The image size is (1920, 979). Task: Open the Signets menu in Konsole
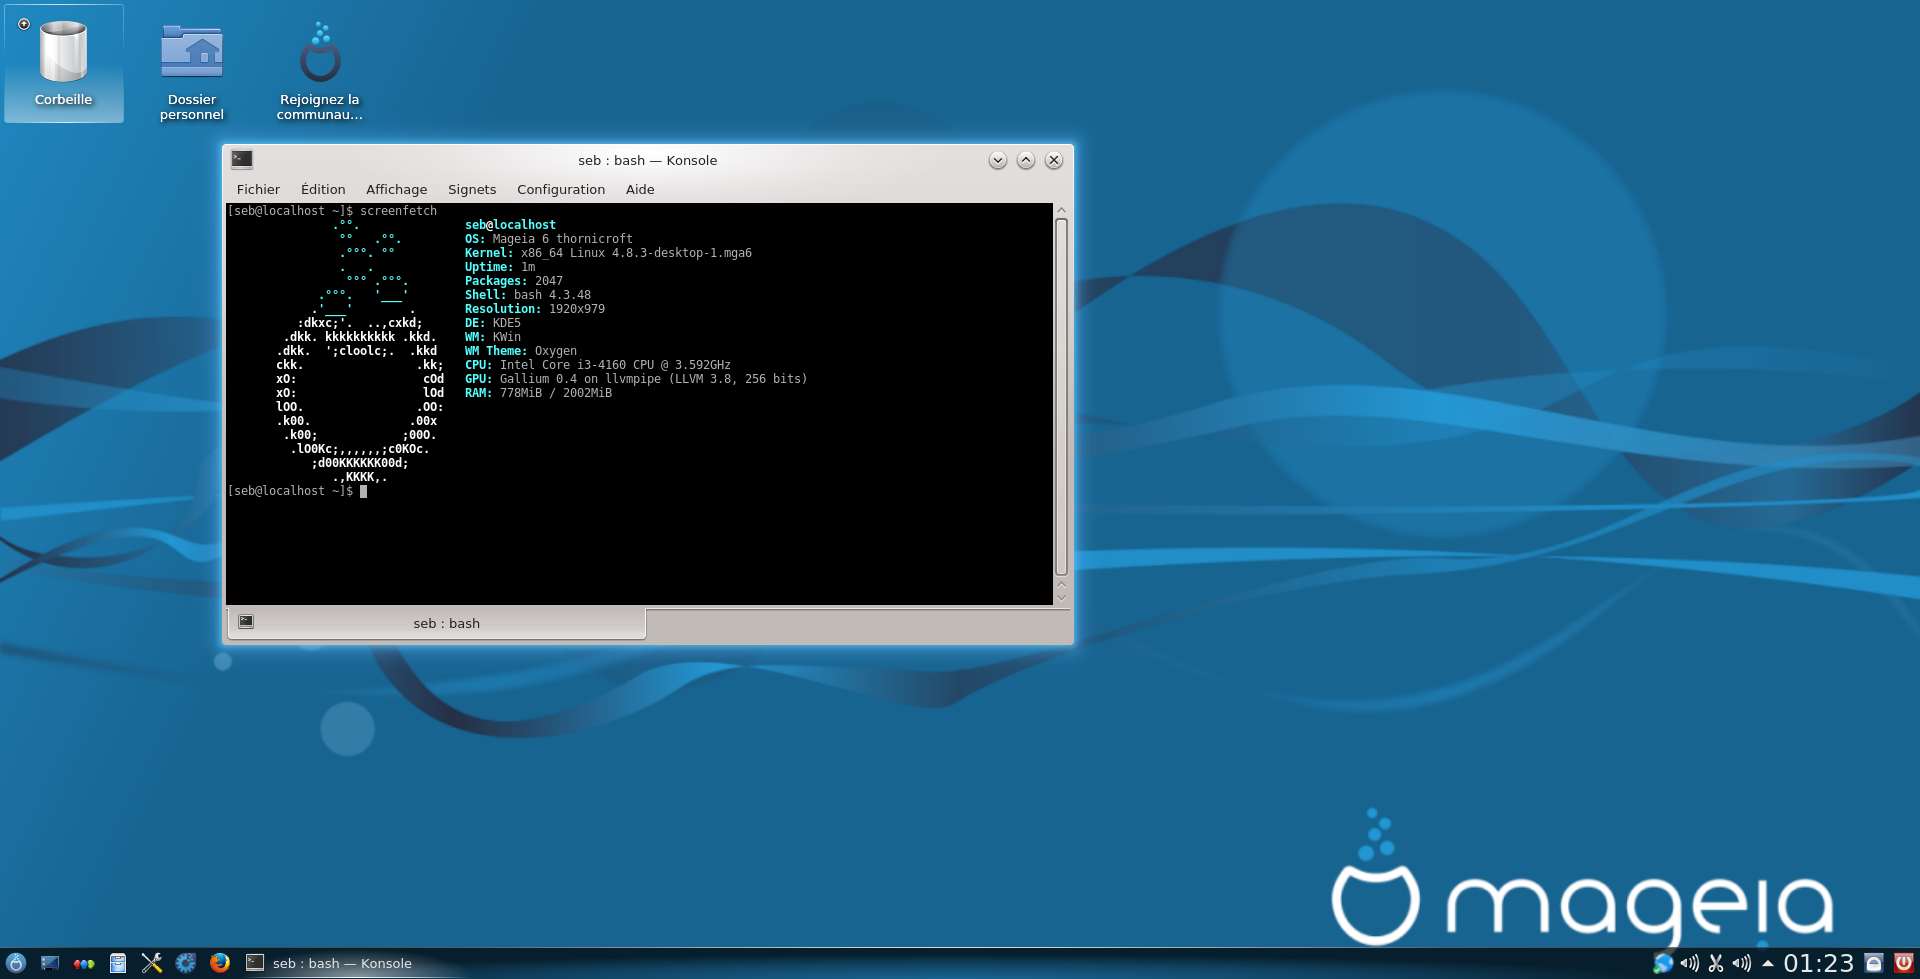point(472,189)
